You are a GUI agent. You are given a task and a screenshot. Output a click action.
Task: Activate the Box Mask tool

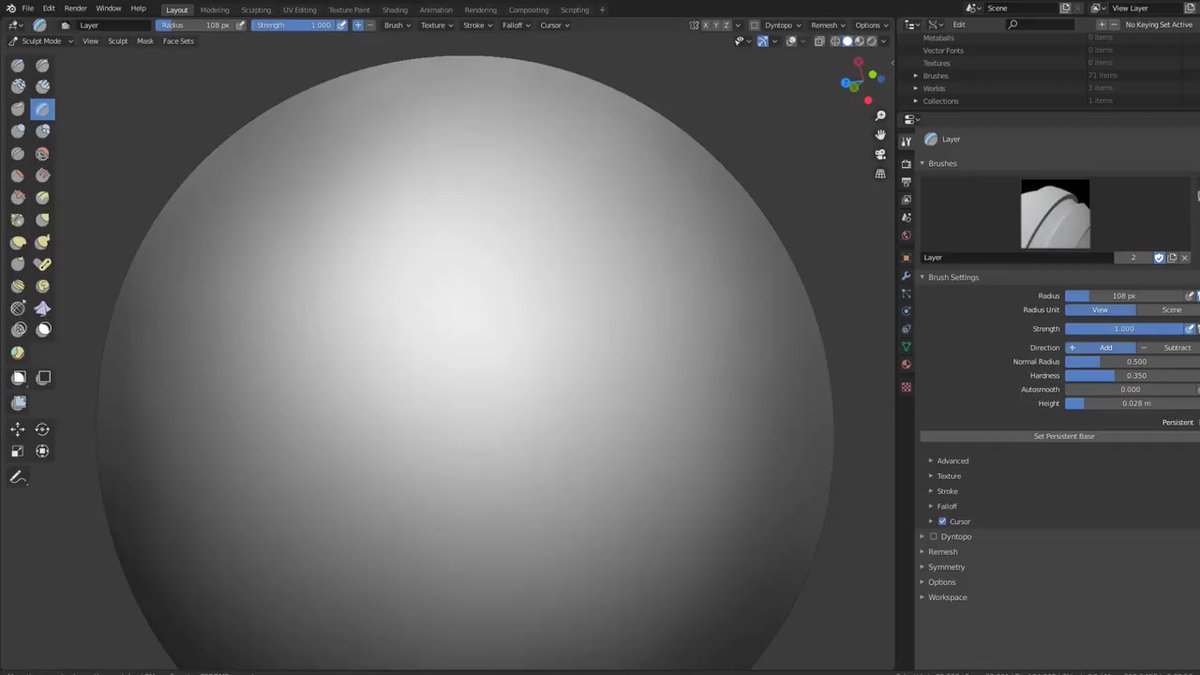pyautogui.click(x=18, y=378)
